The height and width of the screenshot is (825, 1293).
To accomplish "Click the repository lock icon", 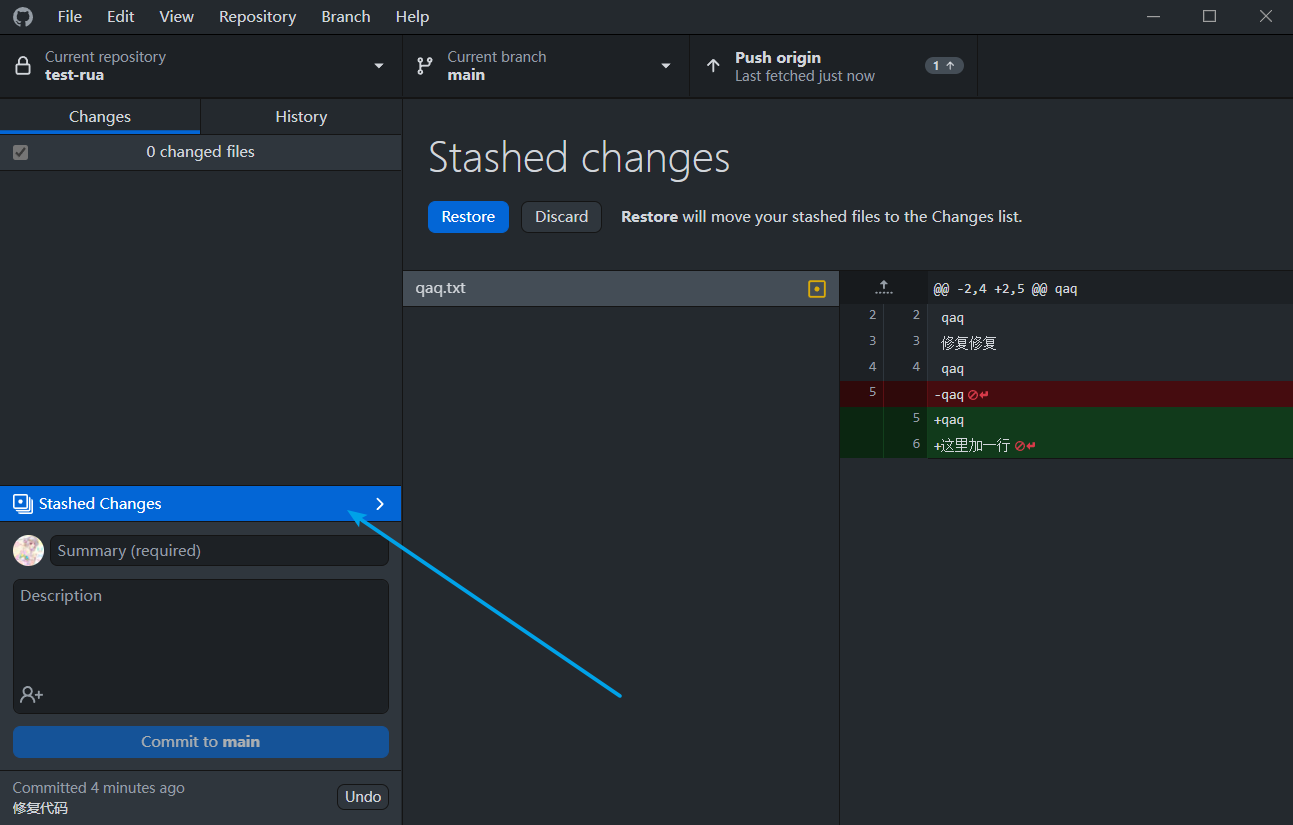I will (x=22, y=66).
